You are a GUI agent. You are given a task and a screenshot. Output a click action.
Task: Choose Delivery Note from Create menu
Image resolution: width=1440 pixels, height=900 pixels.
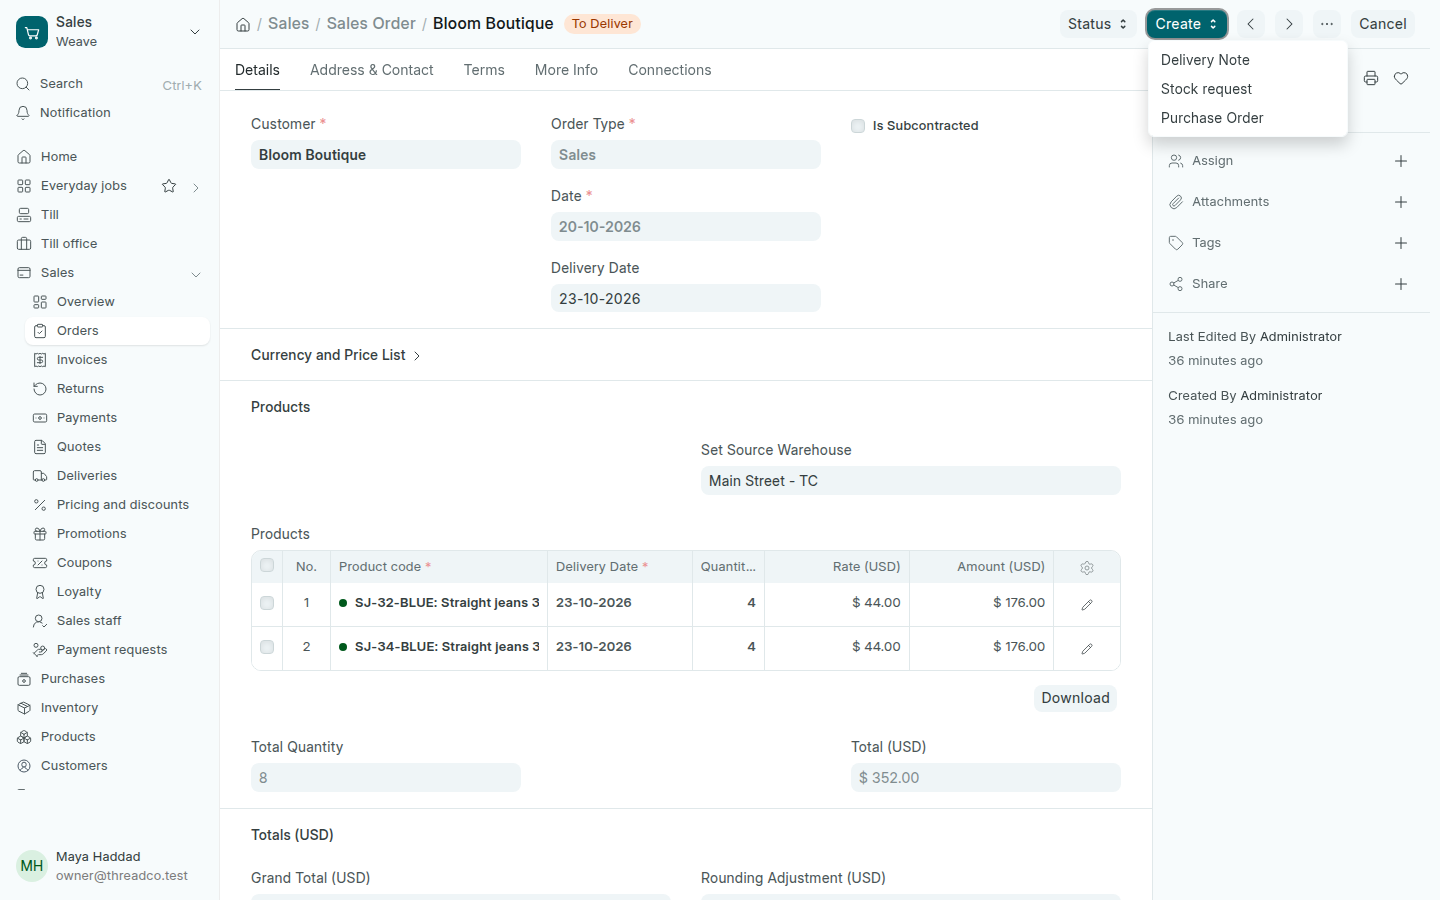pyautogui.click(x=1205, y=60)
